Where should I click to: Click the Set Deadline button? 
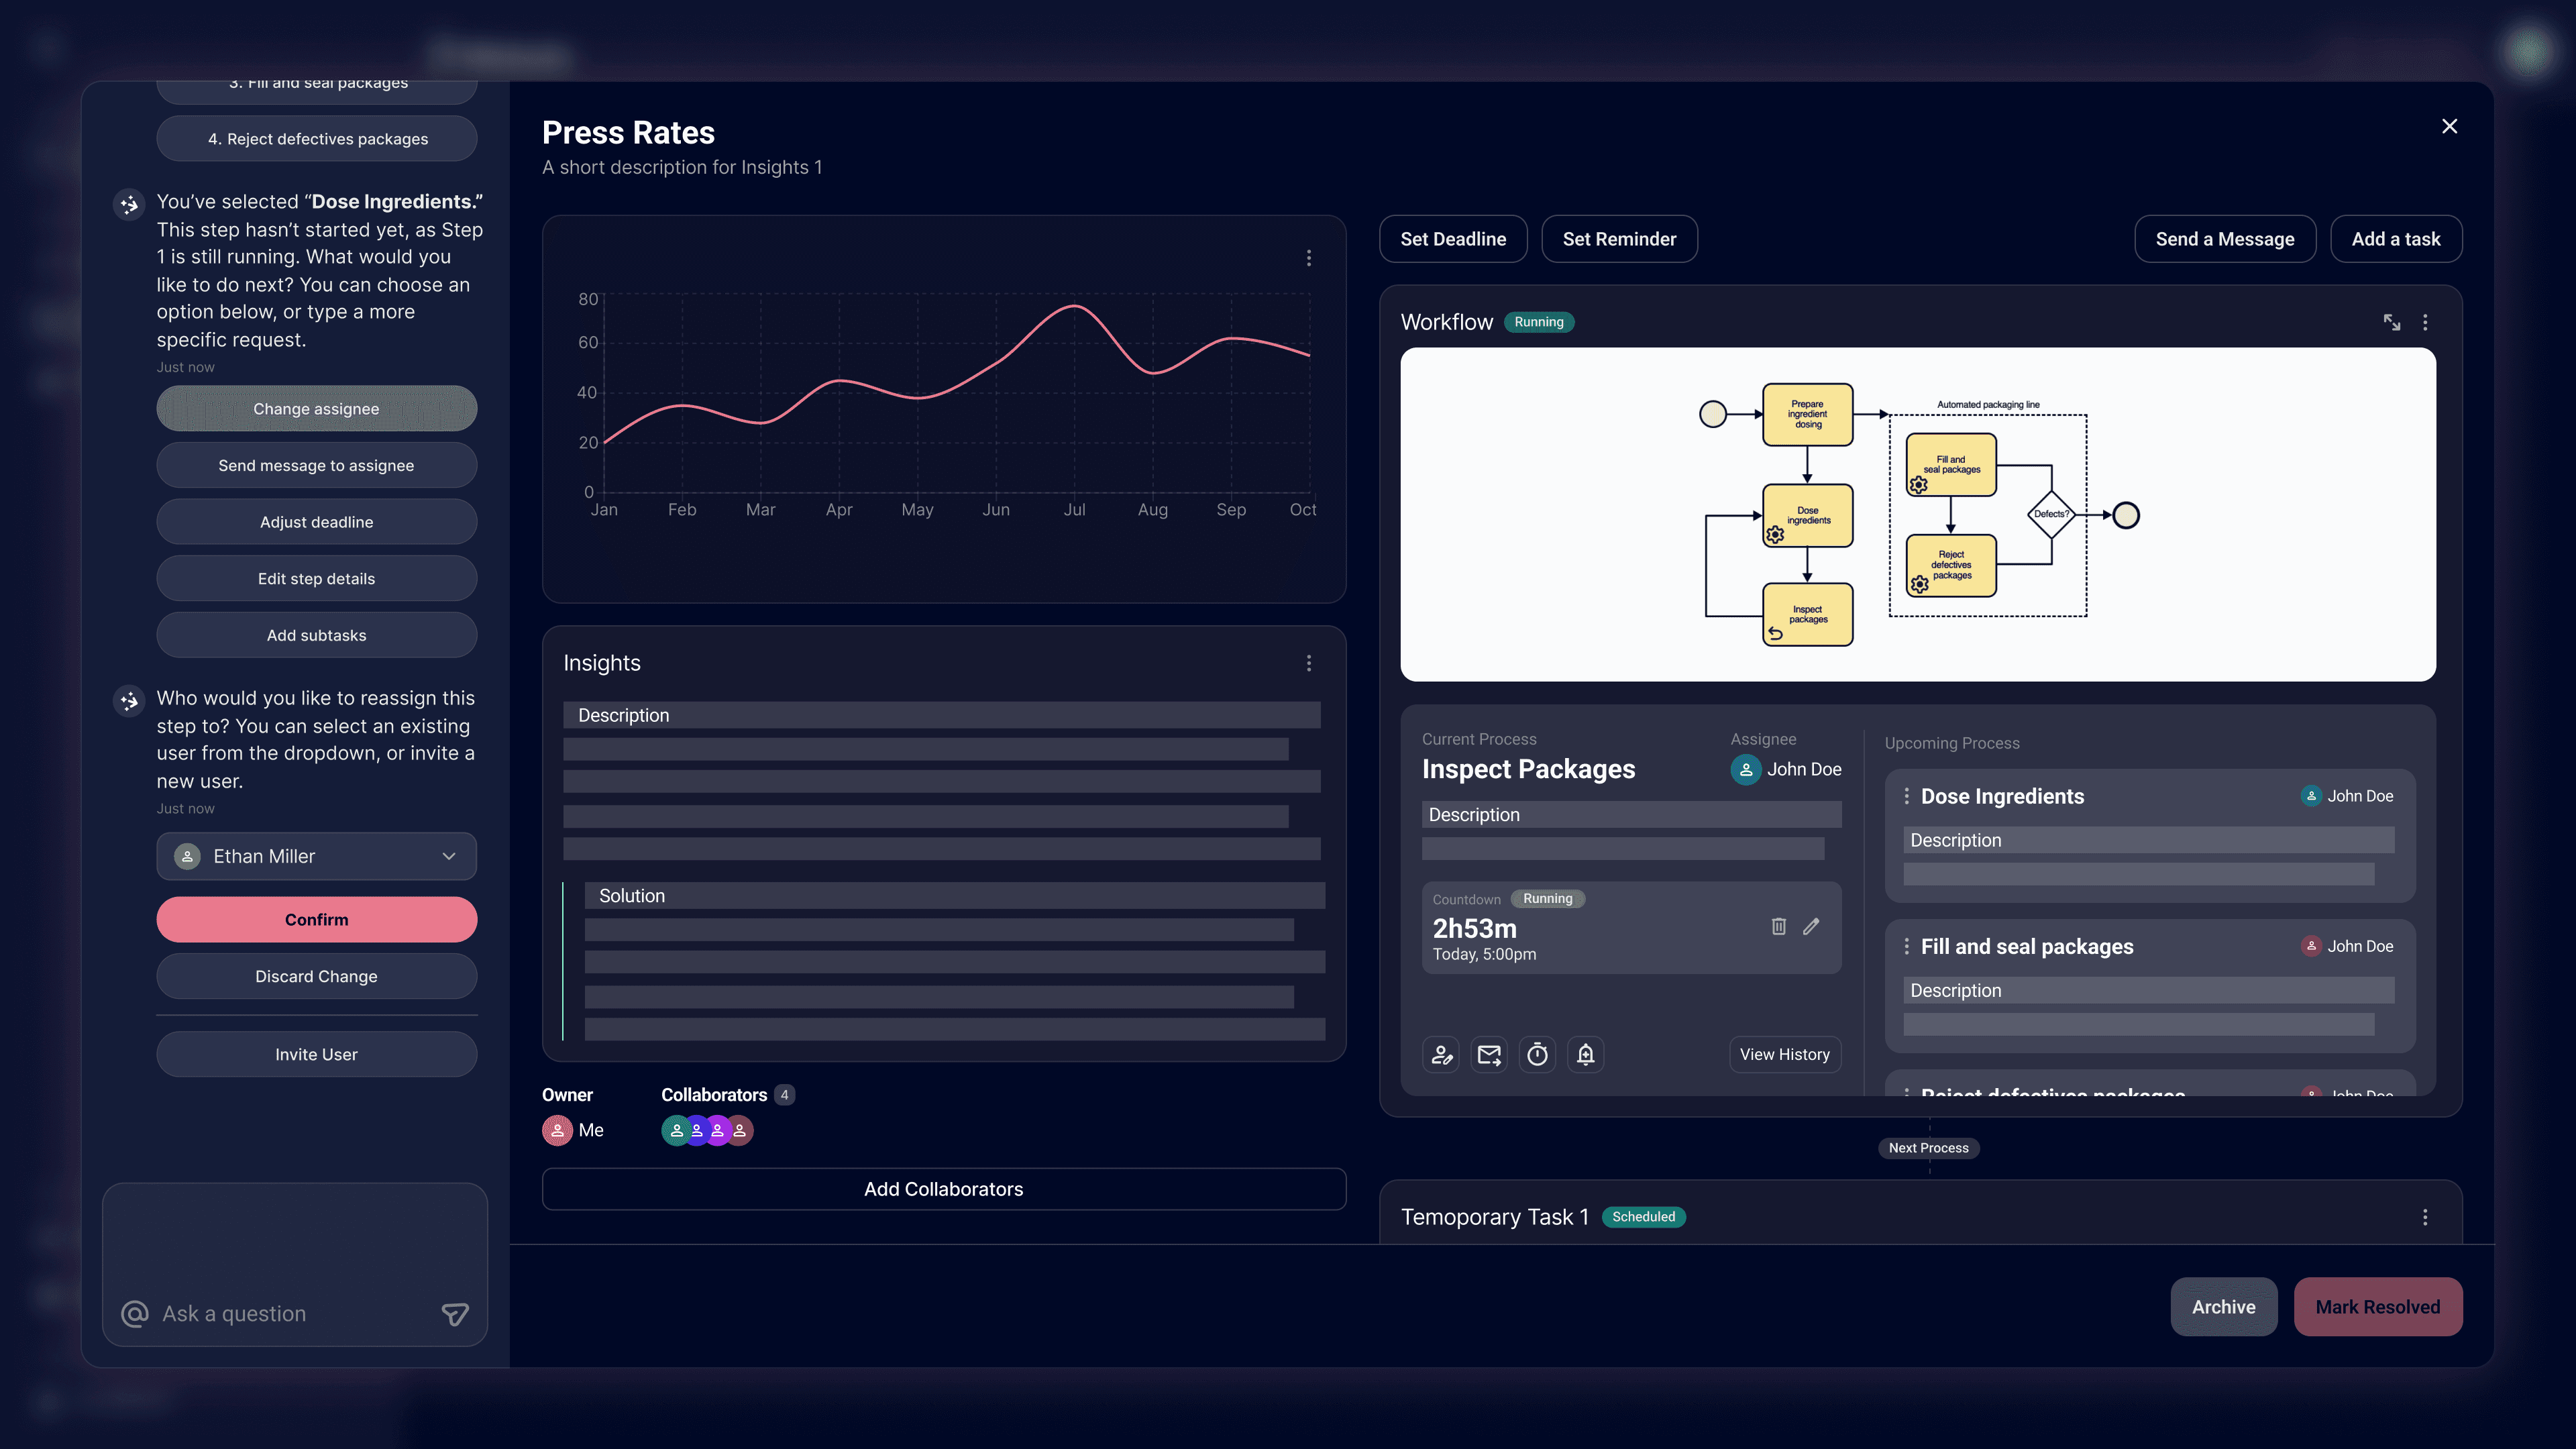pos(1452,239)
